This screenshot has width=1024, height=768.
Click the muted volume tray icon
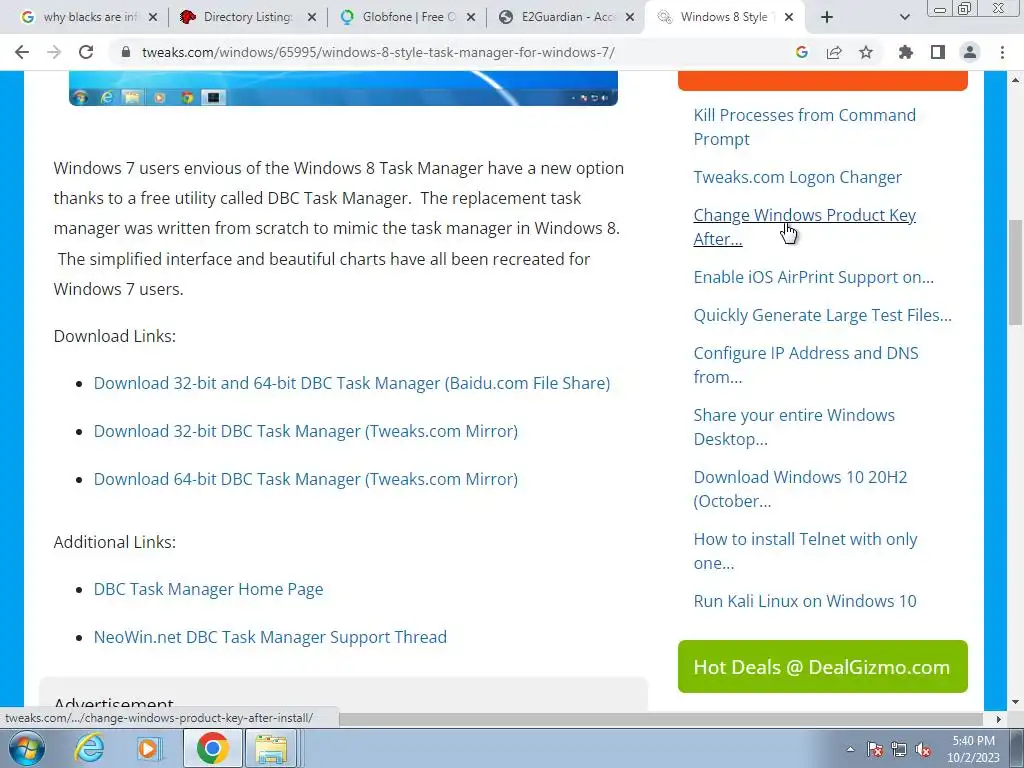coord(923,750)
